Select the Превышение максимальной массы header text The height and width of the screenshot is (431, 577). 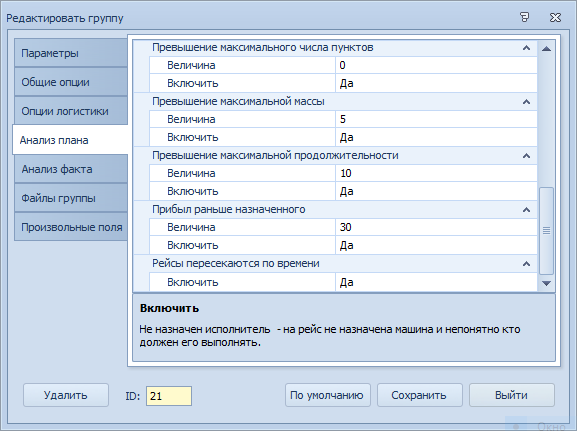[x=238, y=101]
